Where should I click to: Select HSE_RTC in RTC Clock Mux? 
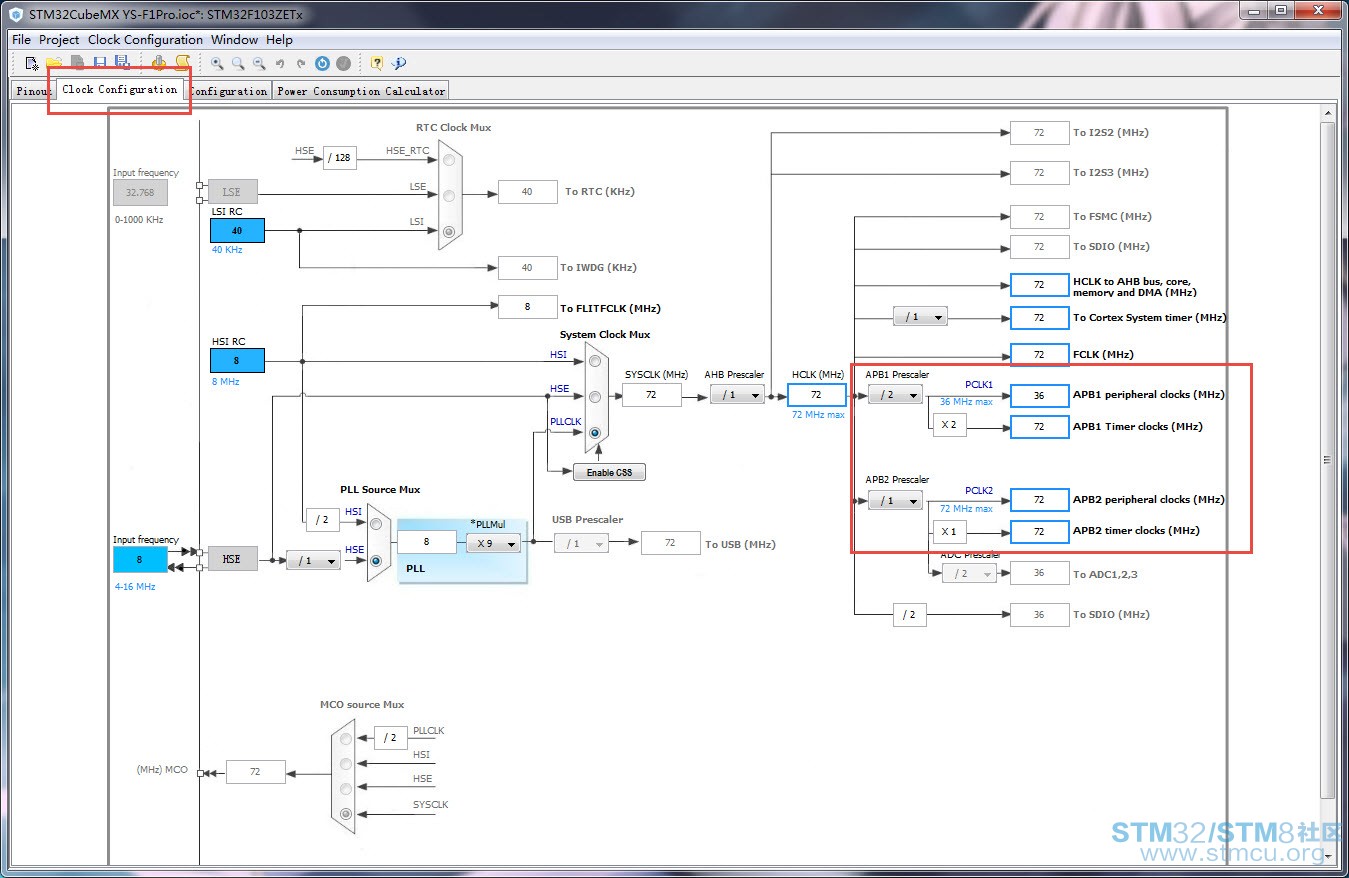(x=449, y=159)
